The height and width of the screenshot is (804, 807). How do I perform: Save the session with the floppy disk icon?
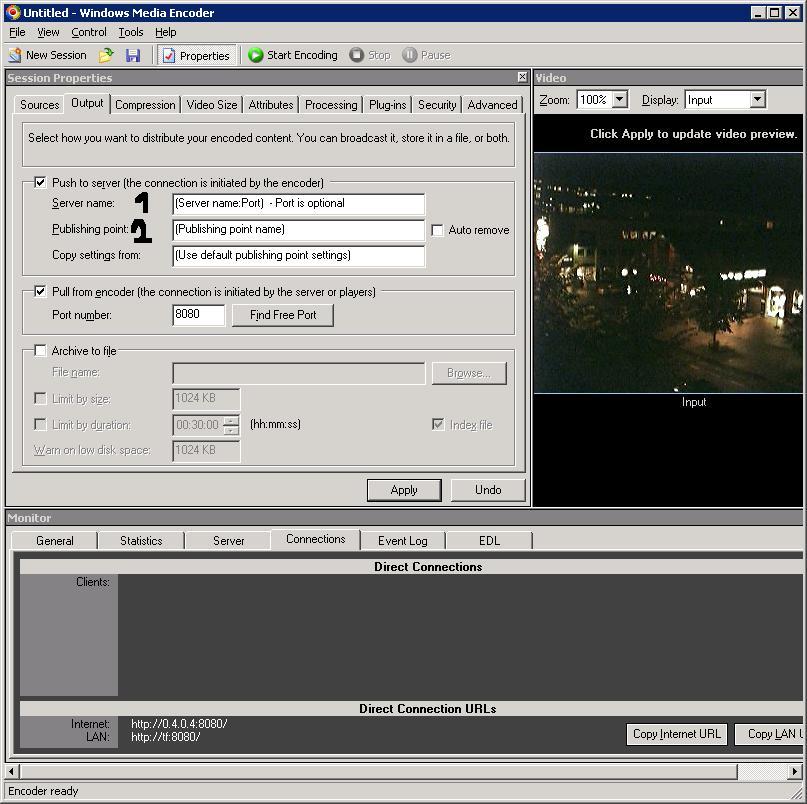[133, 55]
